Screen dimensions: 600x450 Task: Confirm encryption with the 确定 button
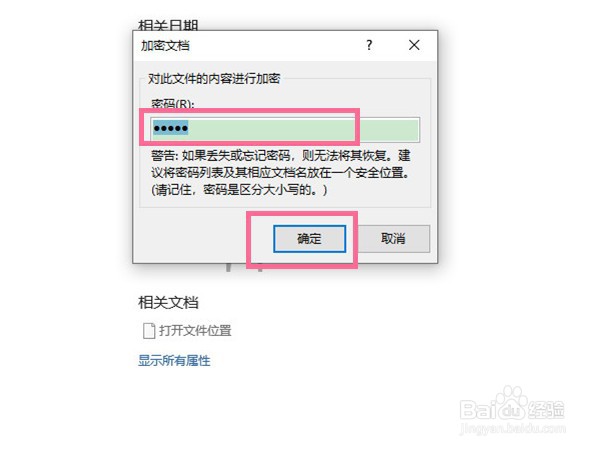310,239
